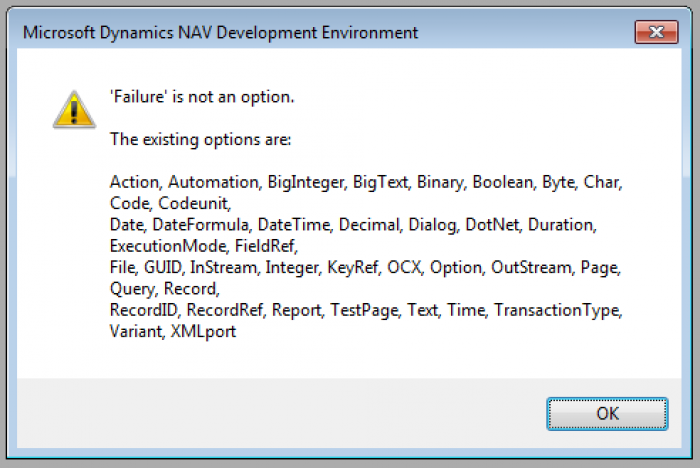
Task: Click the "'Failure' is not an option." message
Action: pos(202,96)
